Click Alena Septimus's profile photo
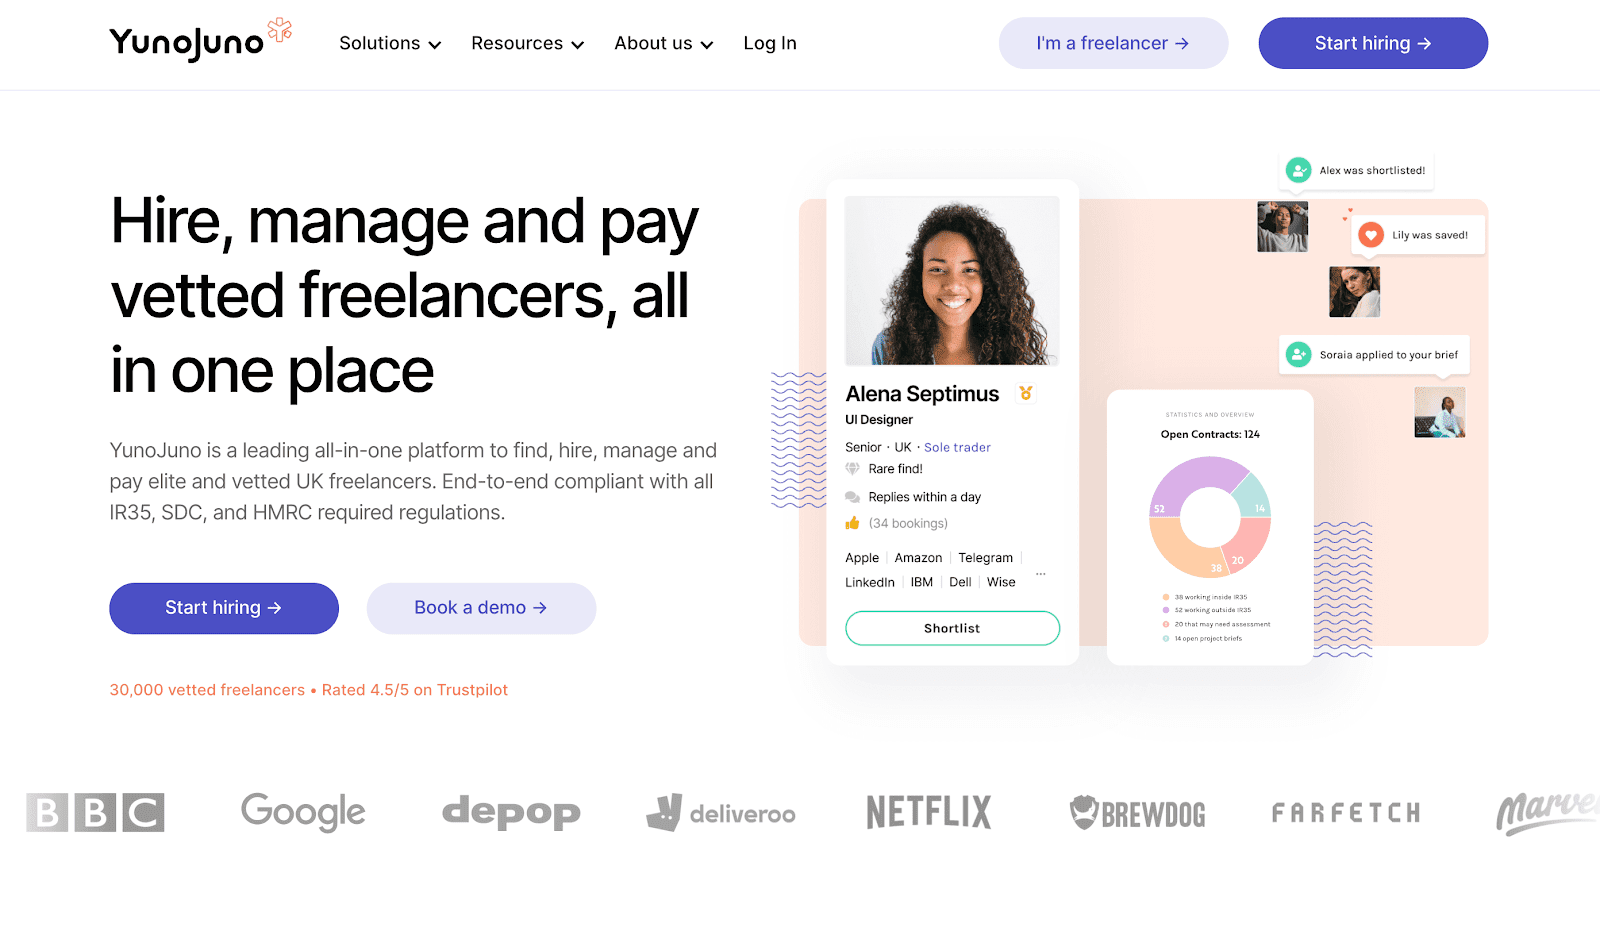 click(x=952, y=280)
